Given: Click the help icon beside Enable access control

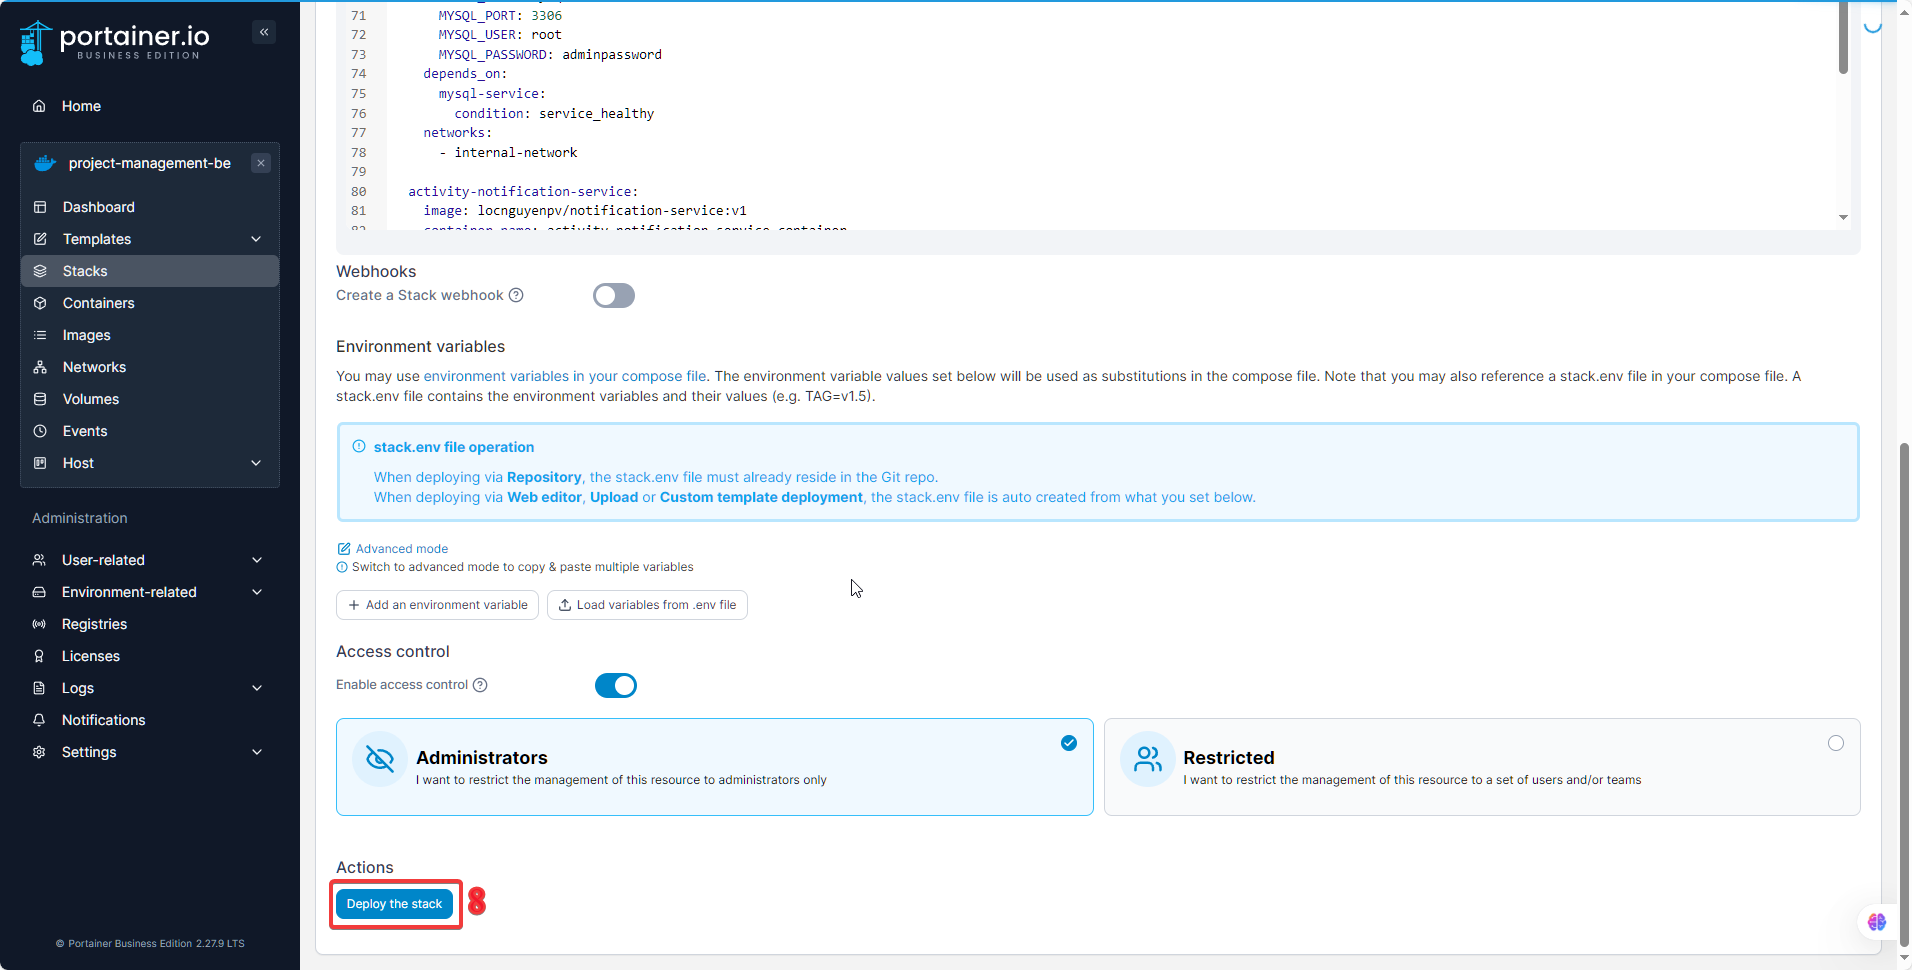Looking at the screenshot, I should [480, 685].
